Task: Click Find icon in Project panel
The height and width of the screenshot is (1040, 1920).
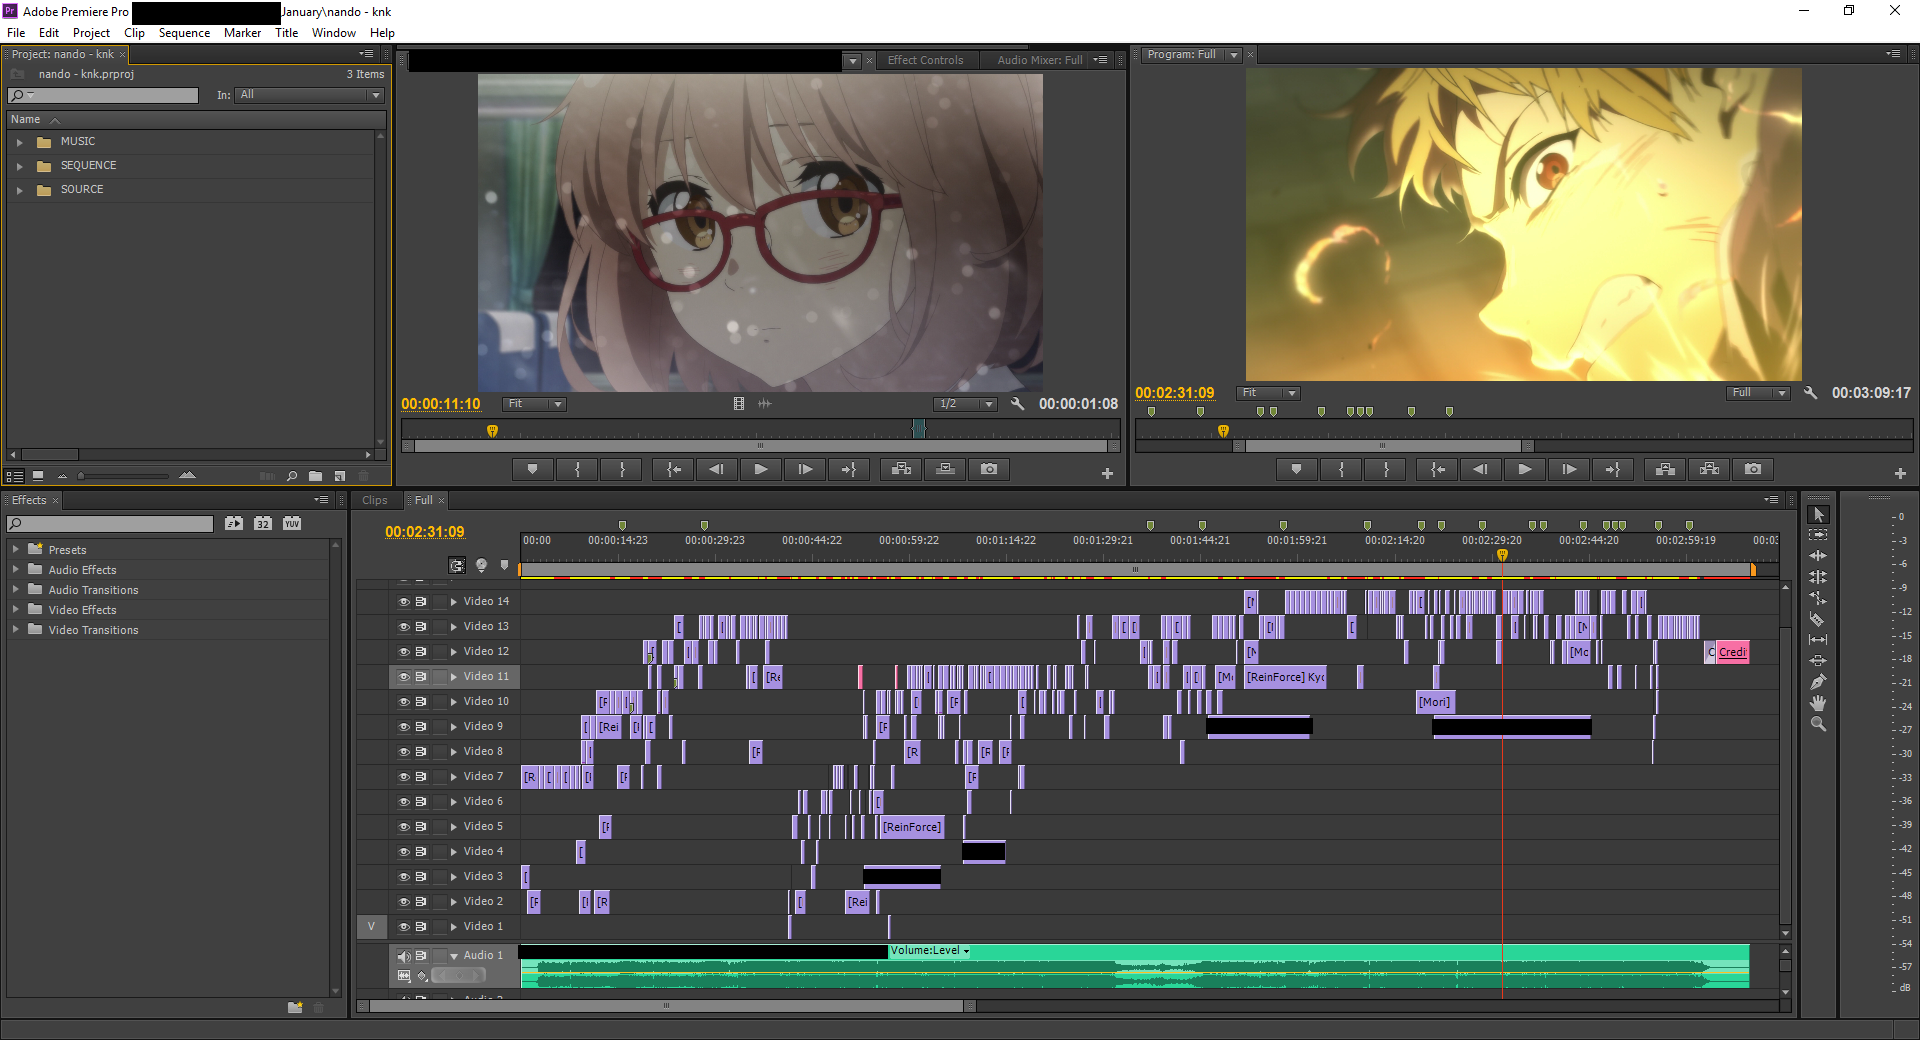Action: (x=292, y=476)
